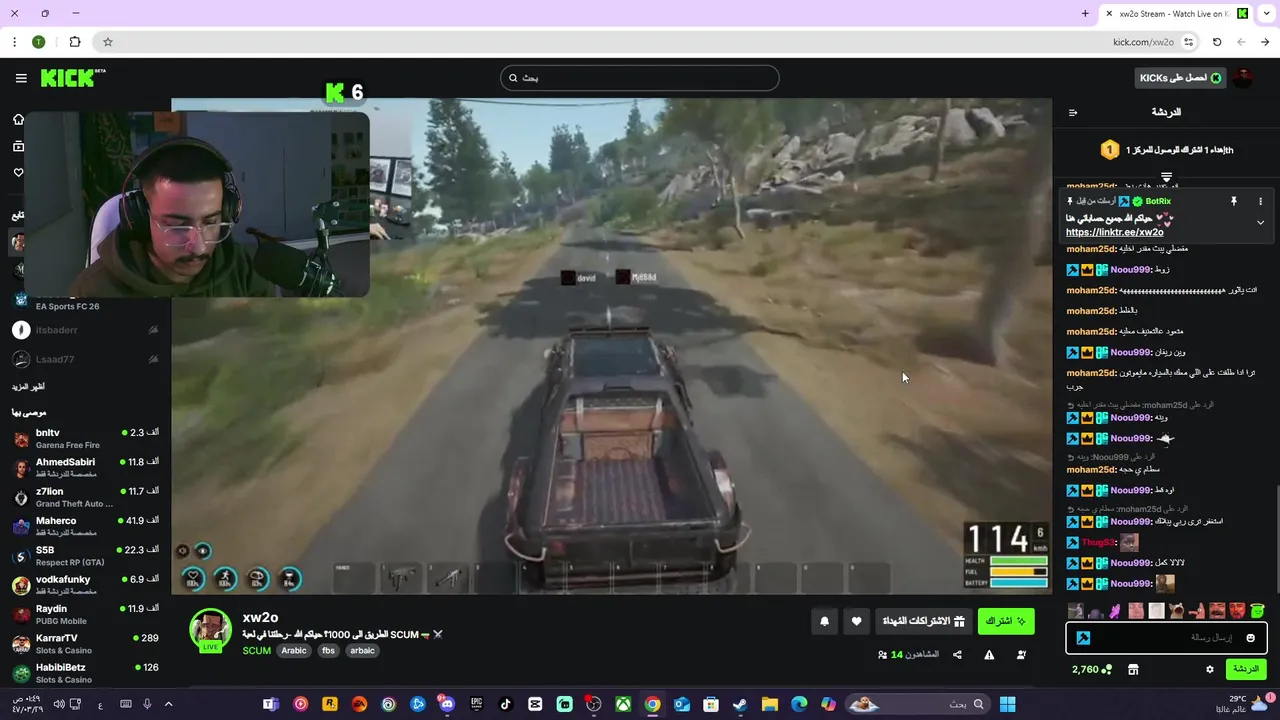Open the browser tab 'xw2o Stream - Watch Live'

click(1177, 14)
